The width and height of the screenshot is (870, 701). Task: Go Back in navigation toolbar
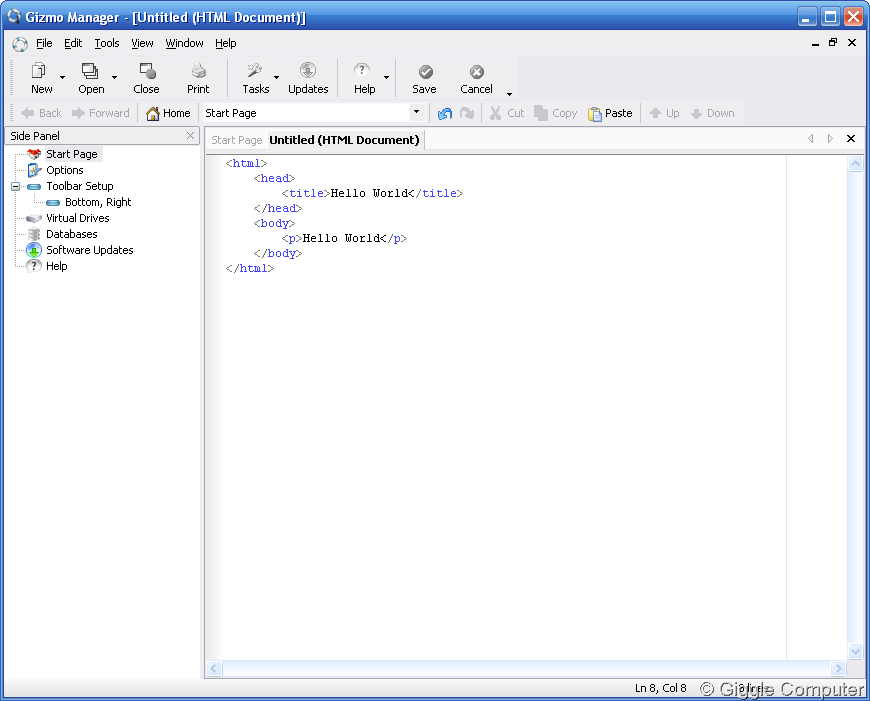pyautogui.click(x=42, y=113)
